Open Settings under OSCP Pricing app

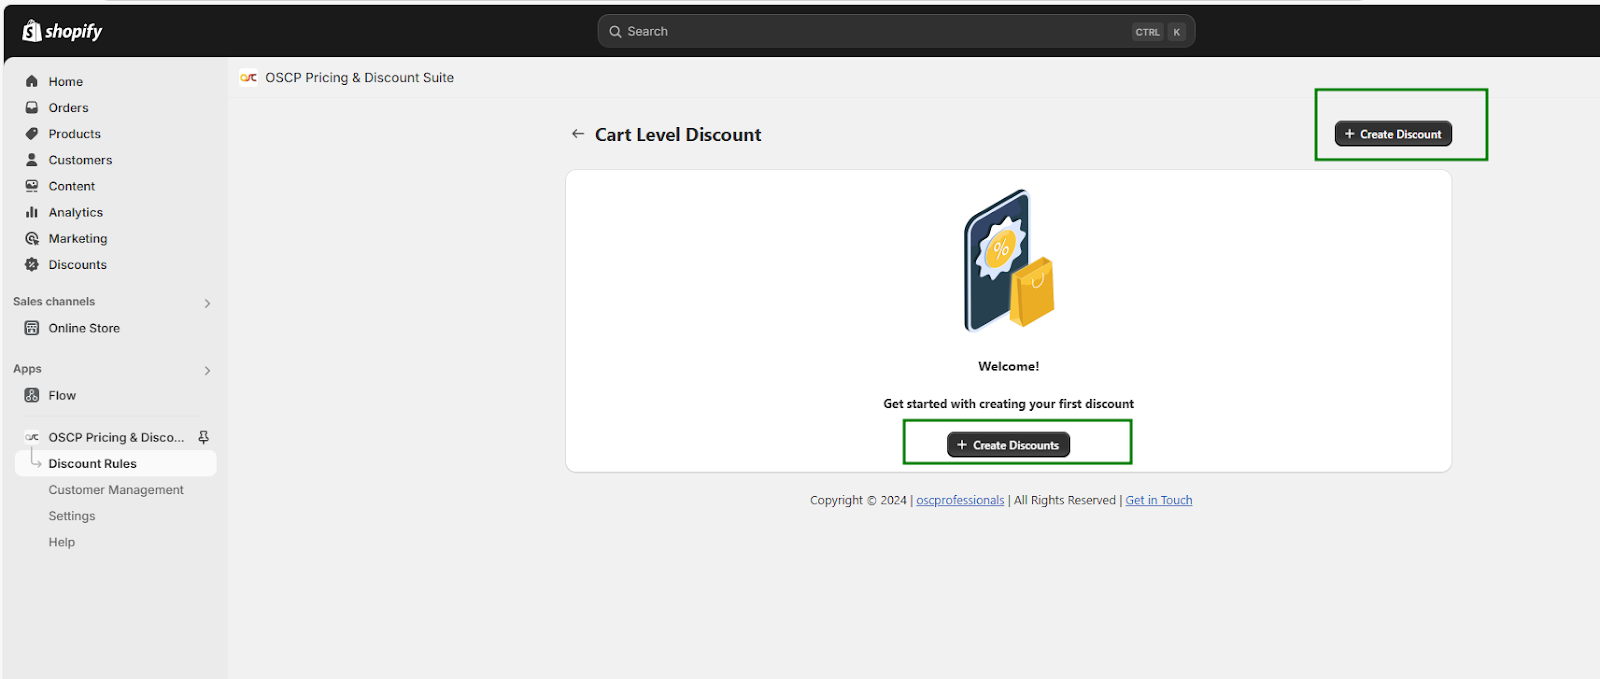tap(72, 516)
